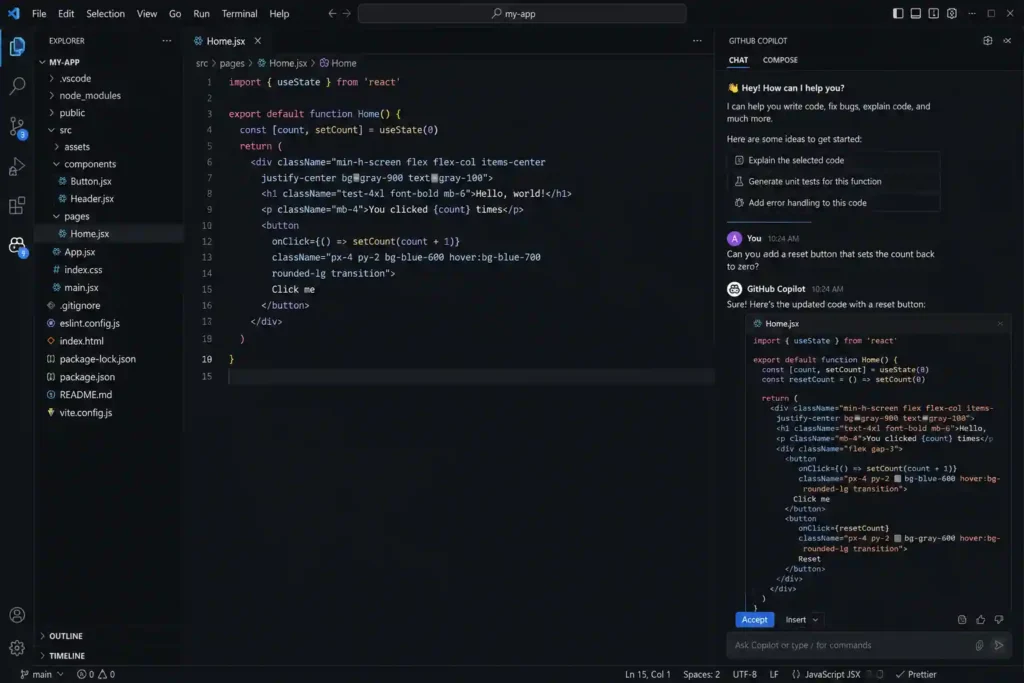Open the customize layout icon
This screenshot has height=683, width=1024.
(952, 13)
